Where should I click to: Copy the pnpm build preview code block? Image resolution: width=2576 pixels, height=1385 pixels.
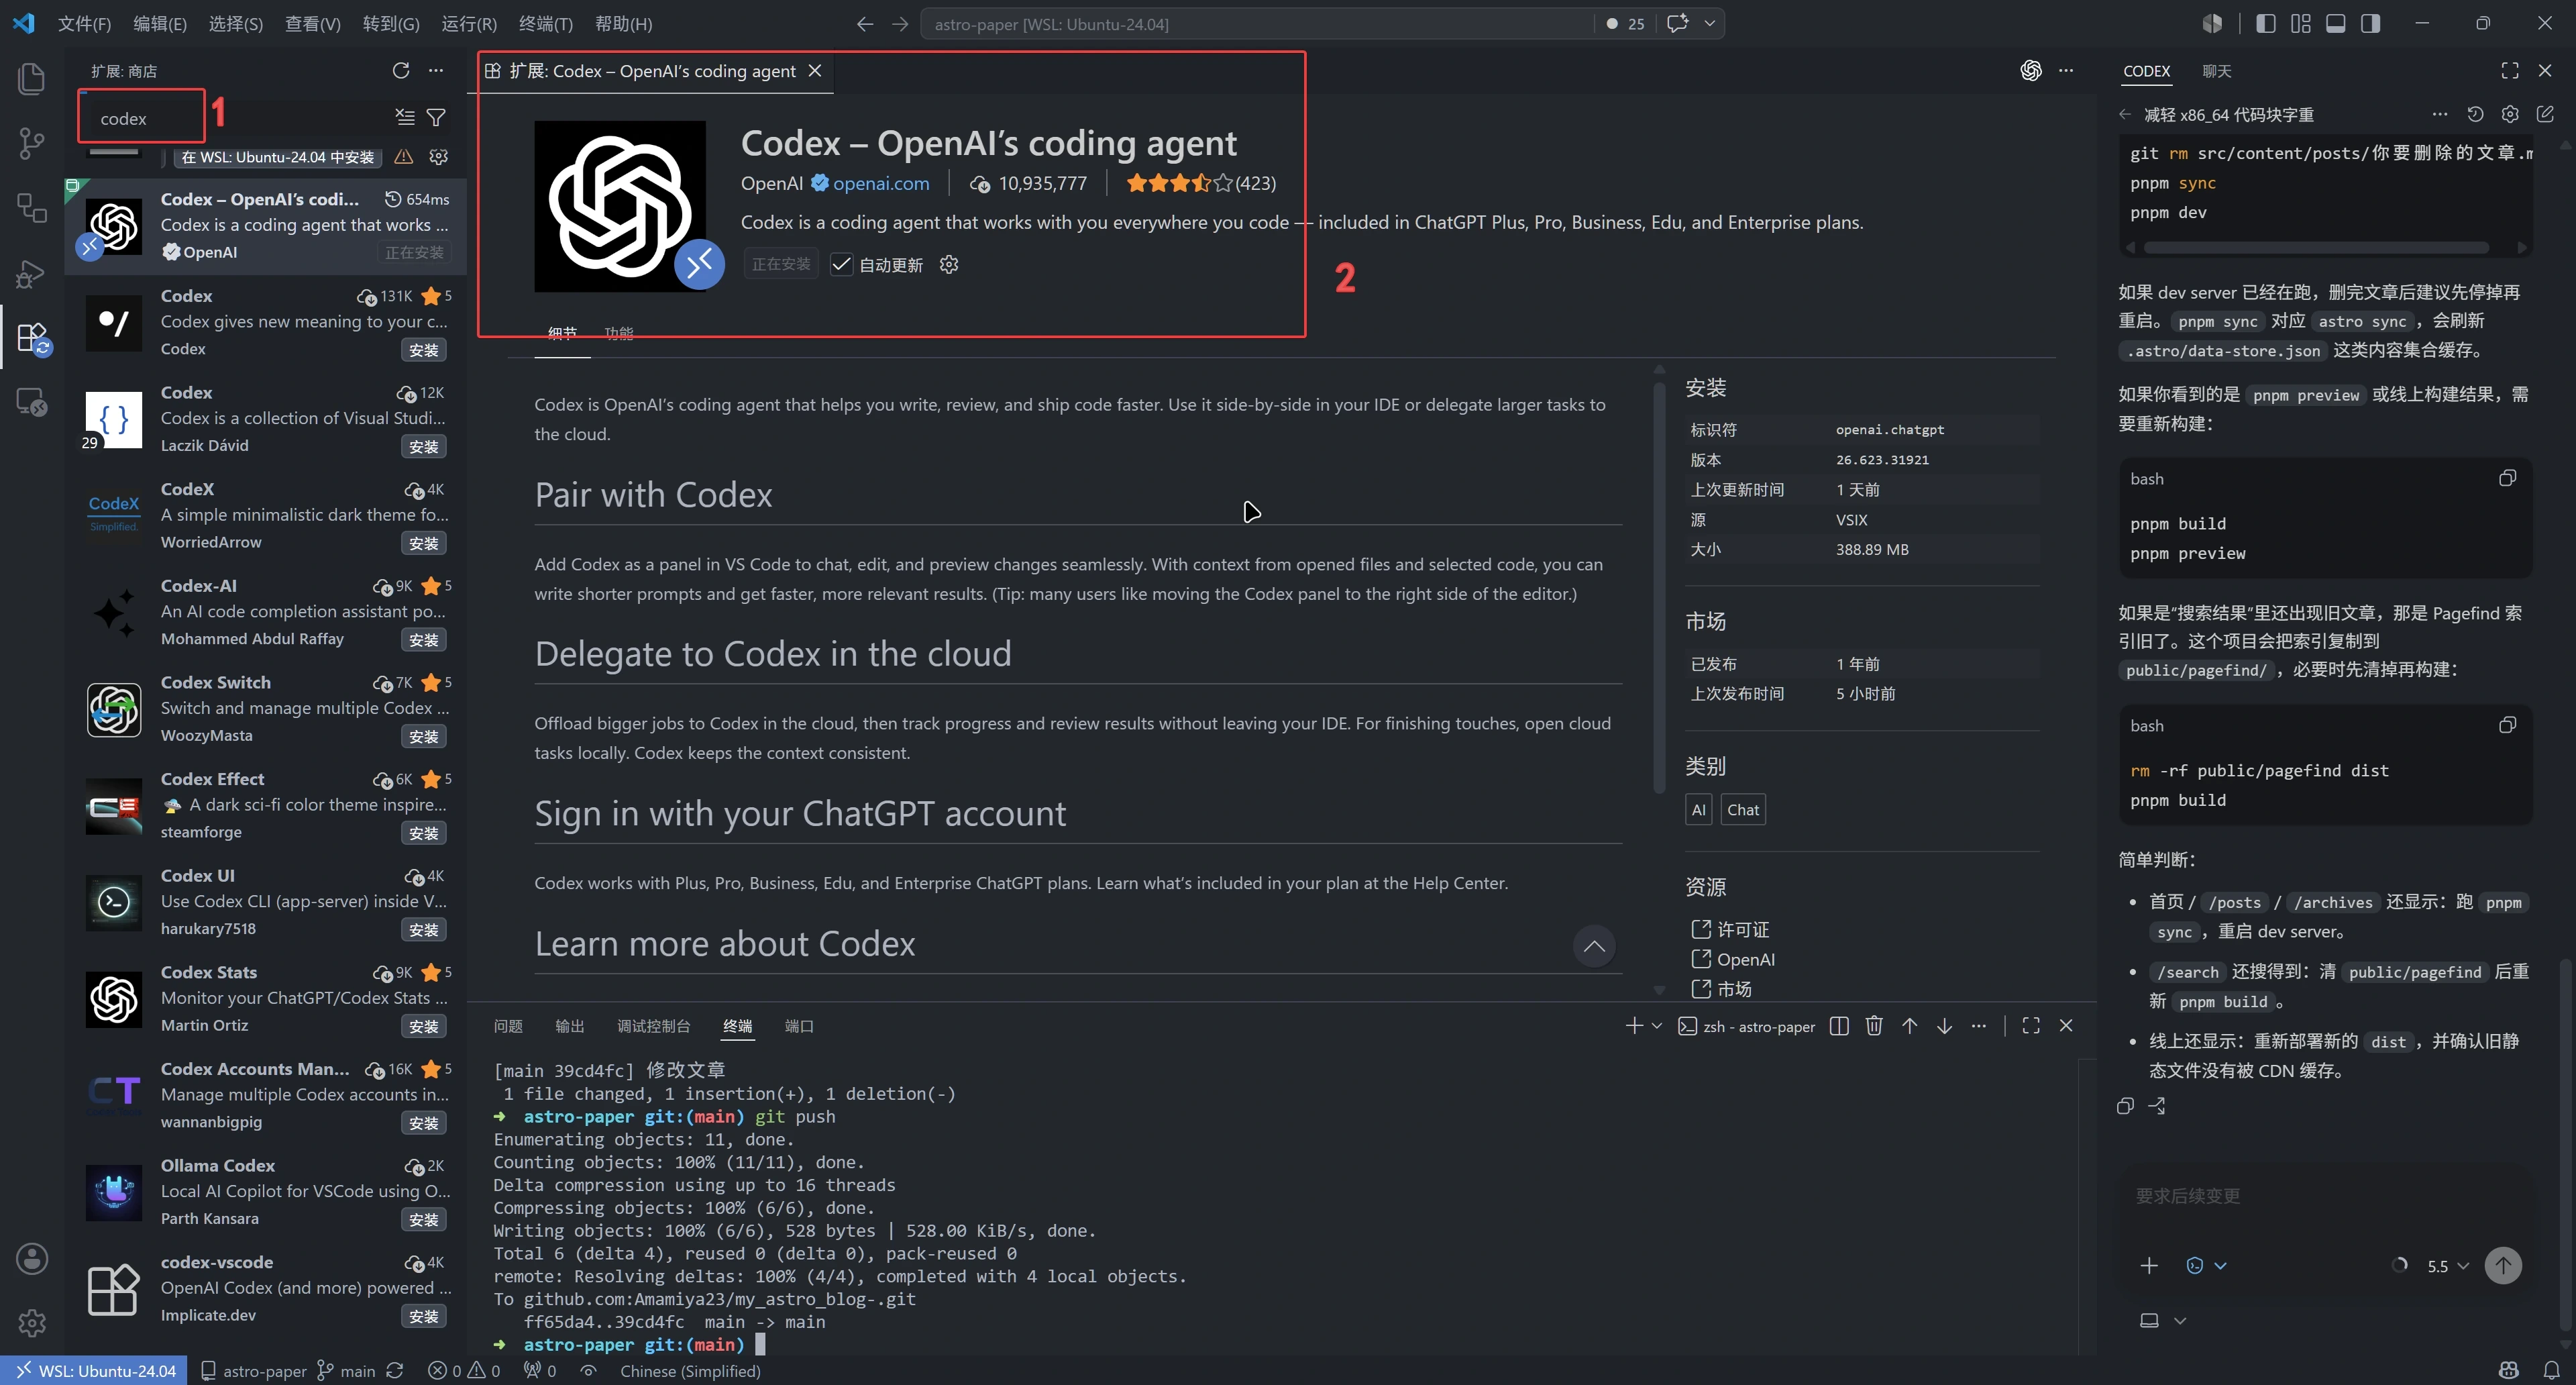(x=2507, y=478)
